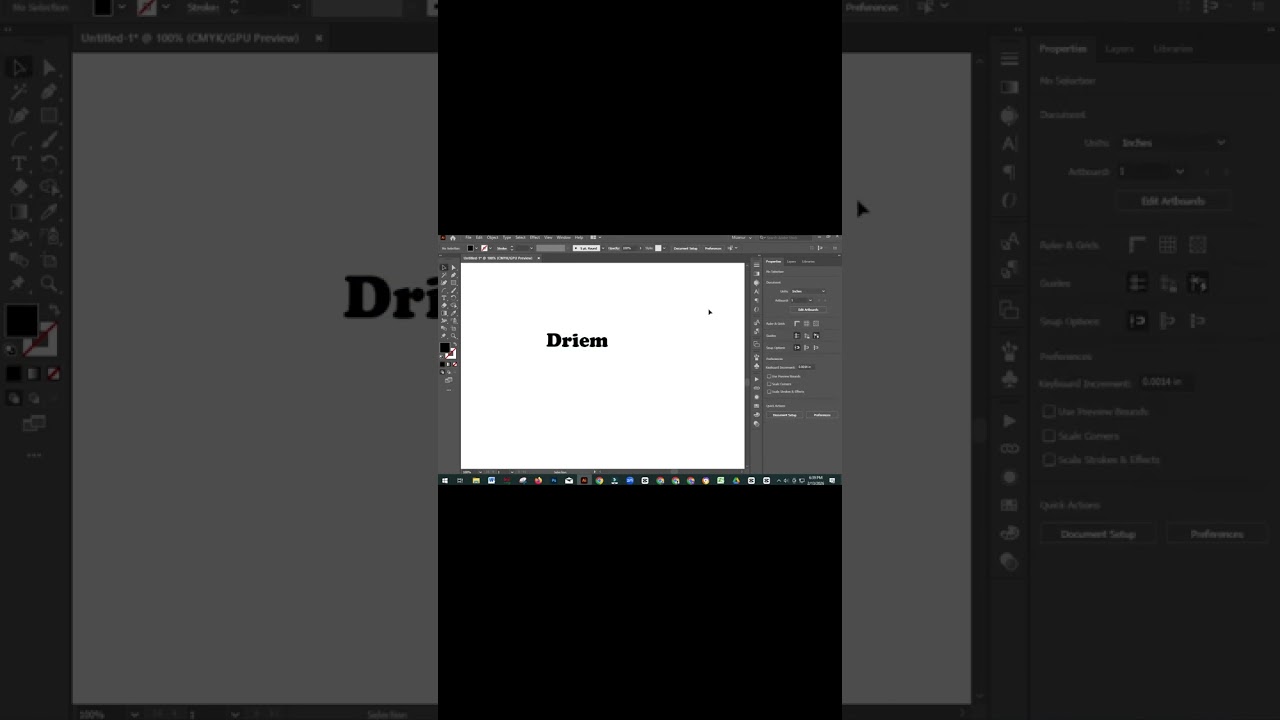This screenshot has width=1280, height=720.
Task: Open the Window menu
Action: [x=564, y=237]
